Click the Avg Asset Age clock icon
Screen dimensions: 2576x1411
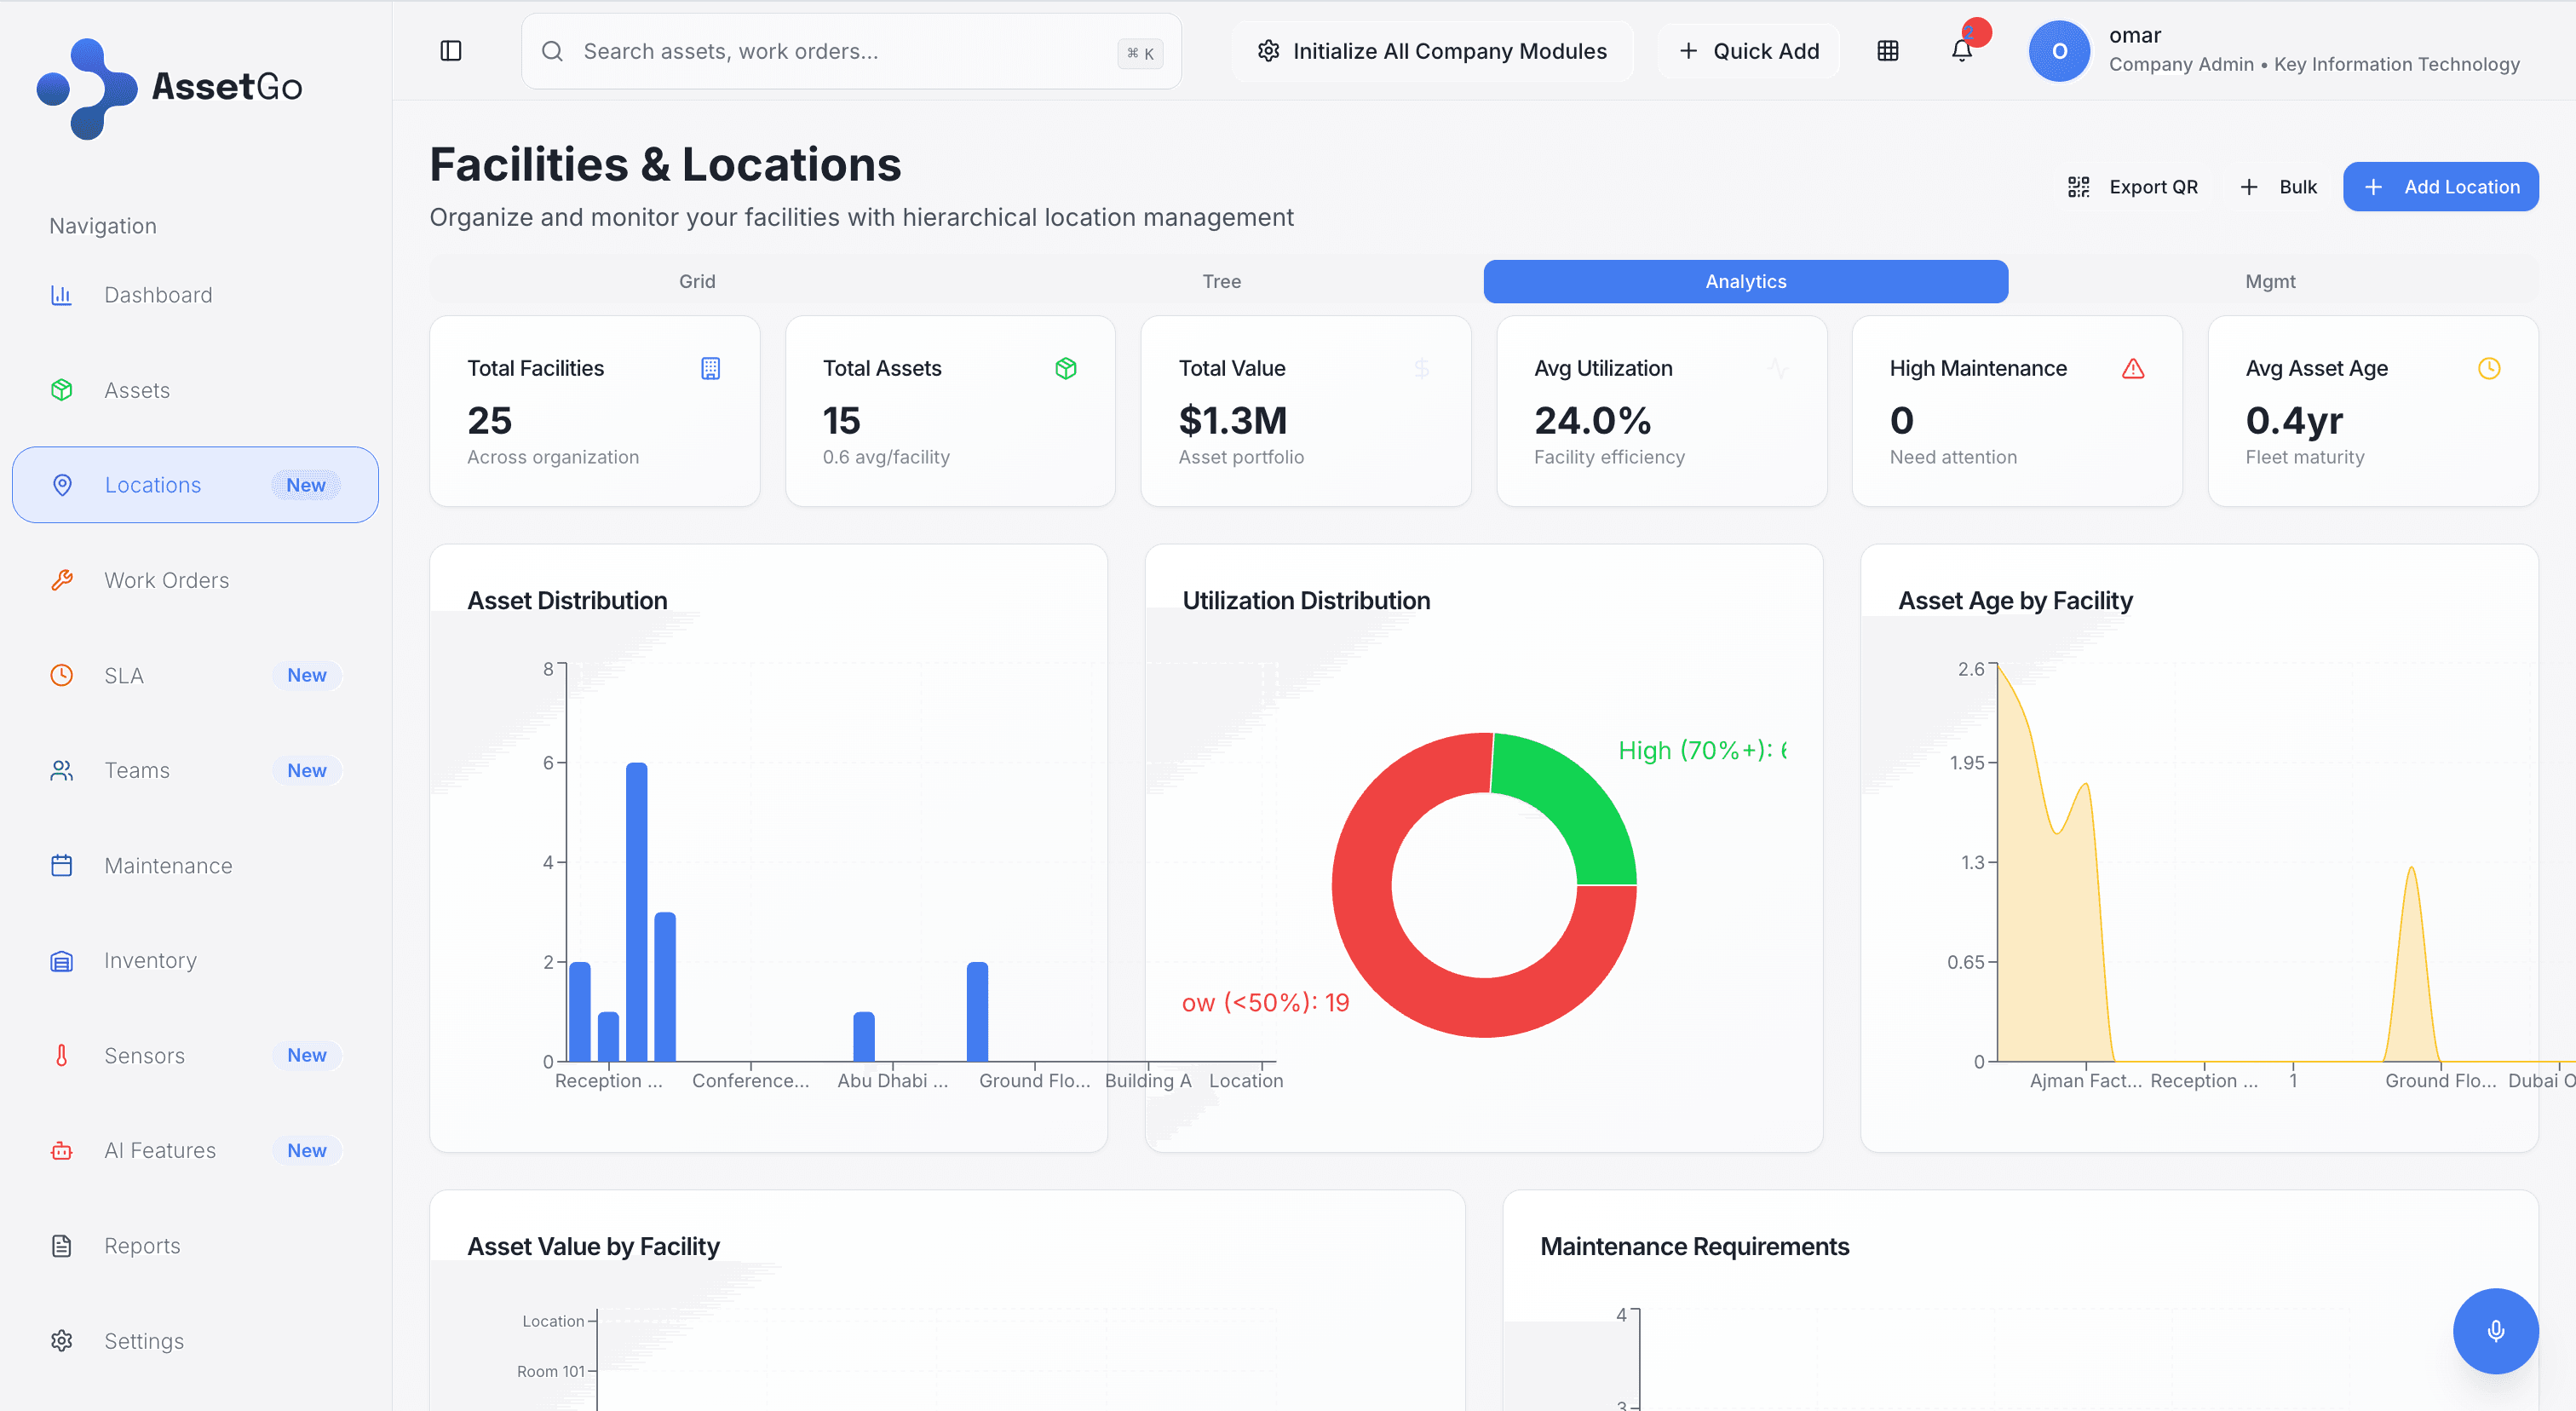coord(2489,368)
